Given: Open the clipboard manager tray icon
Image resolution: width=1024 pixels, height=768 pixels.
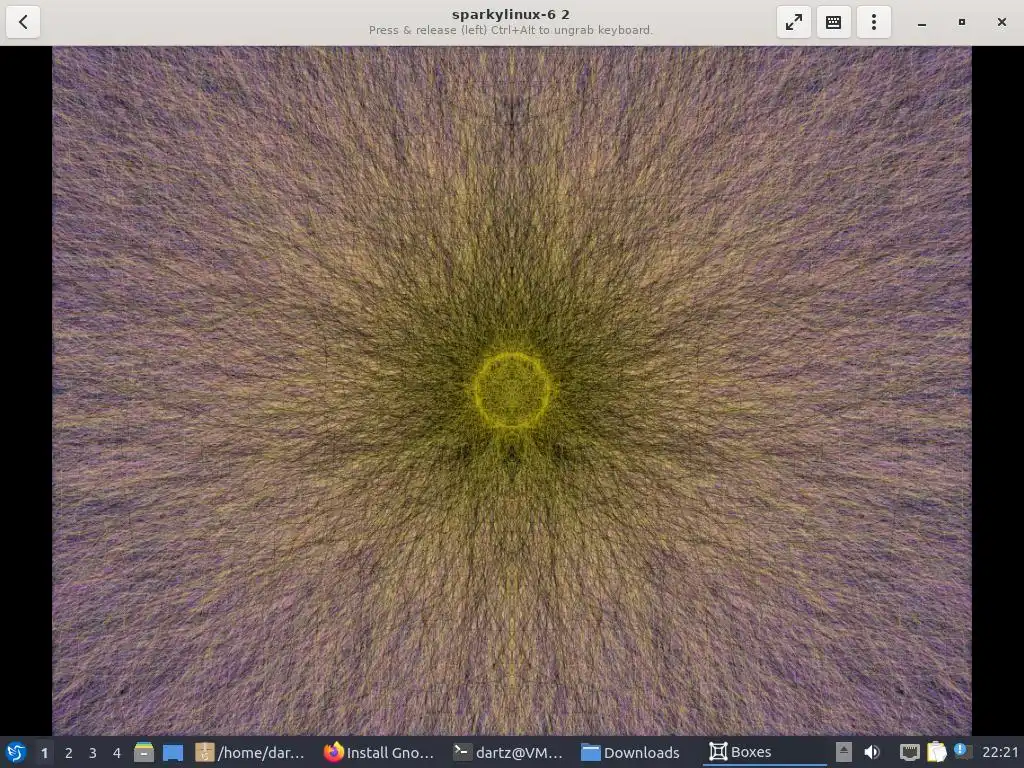Looking at the screenshot, I should [936, 752].
